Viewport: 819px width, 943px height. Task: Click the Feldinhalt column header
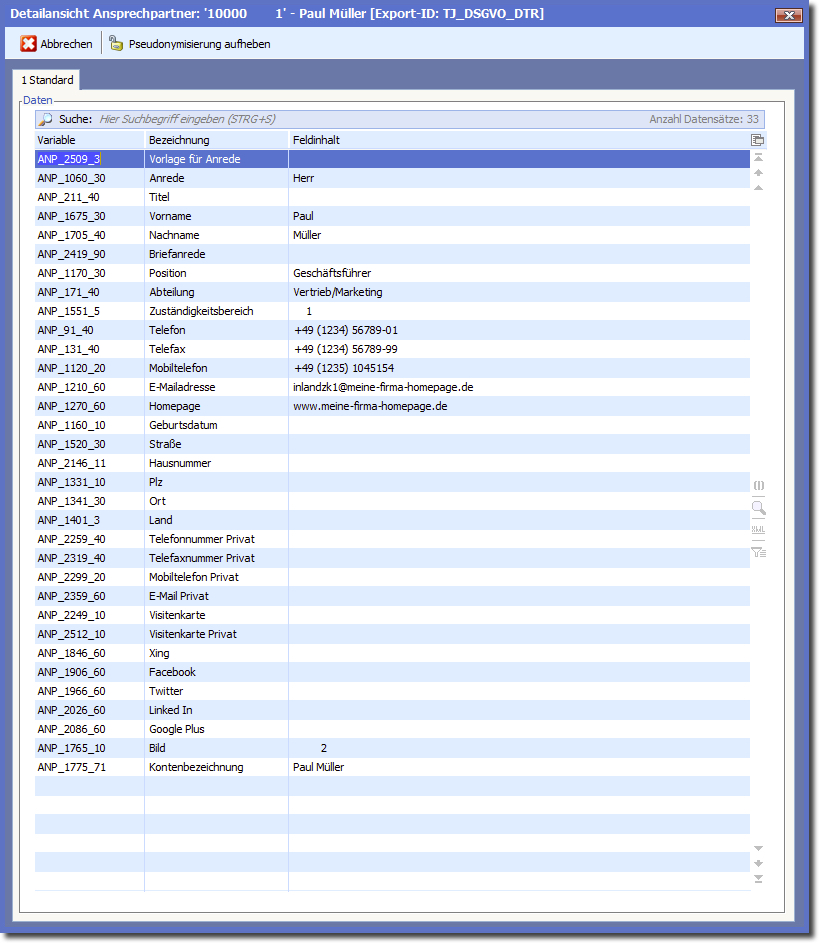518,140
